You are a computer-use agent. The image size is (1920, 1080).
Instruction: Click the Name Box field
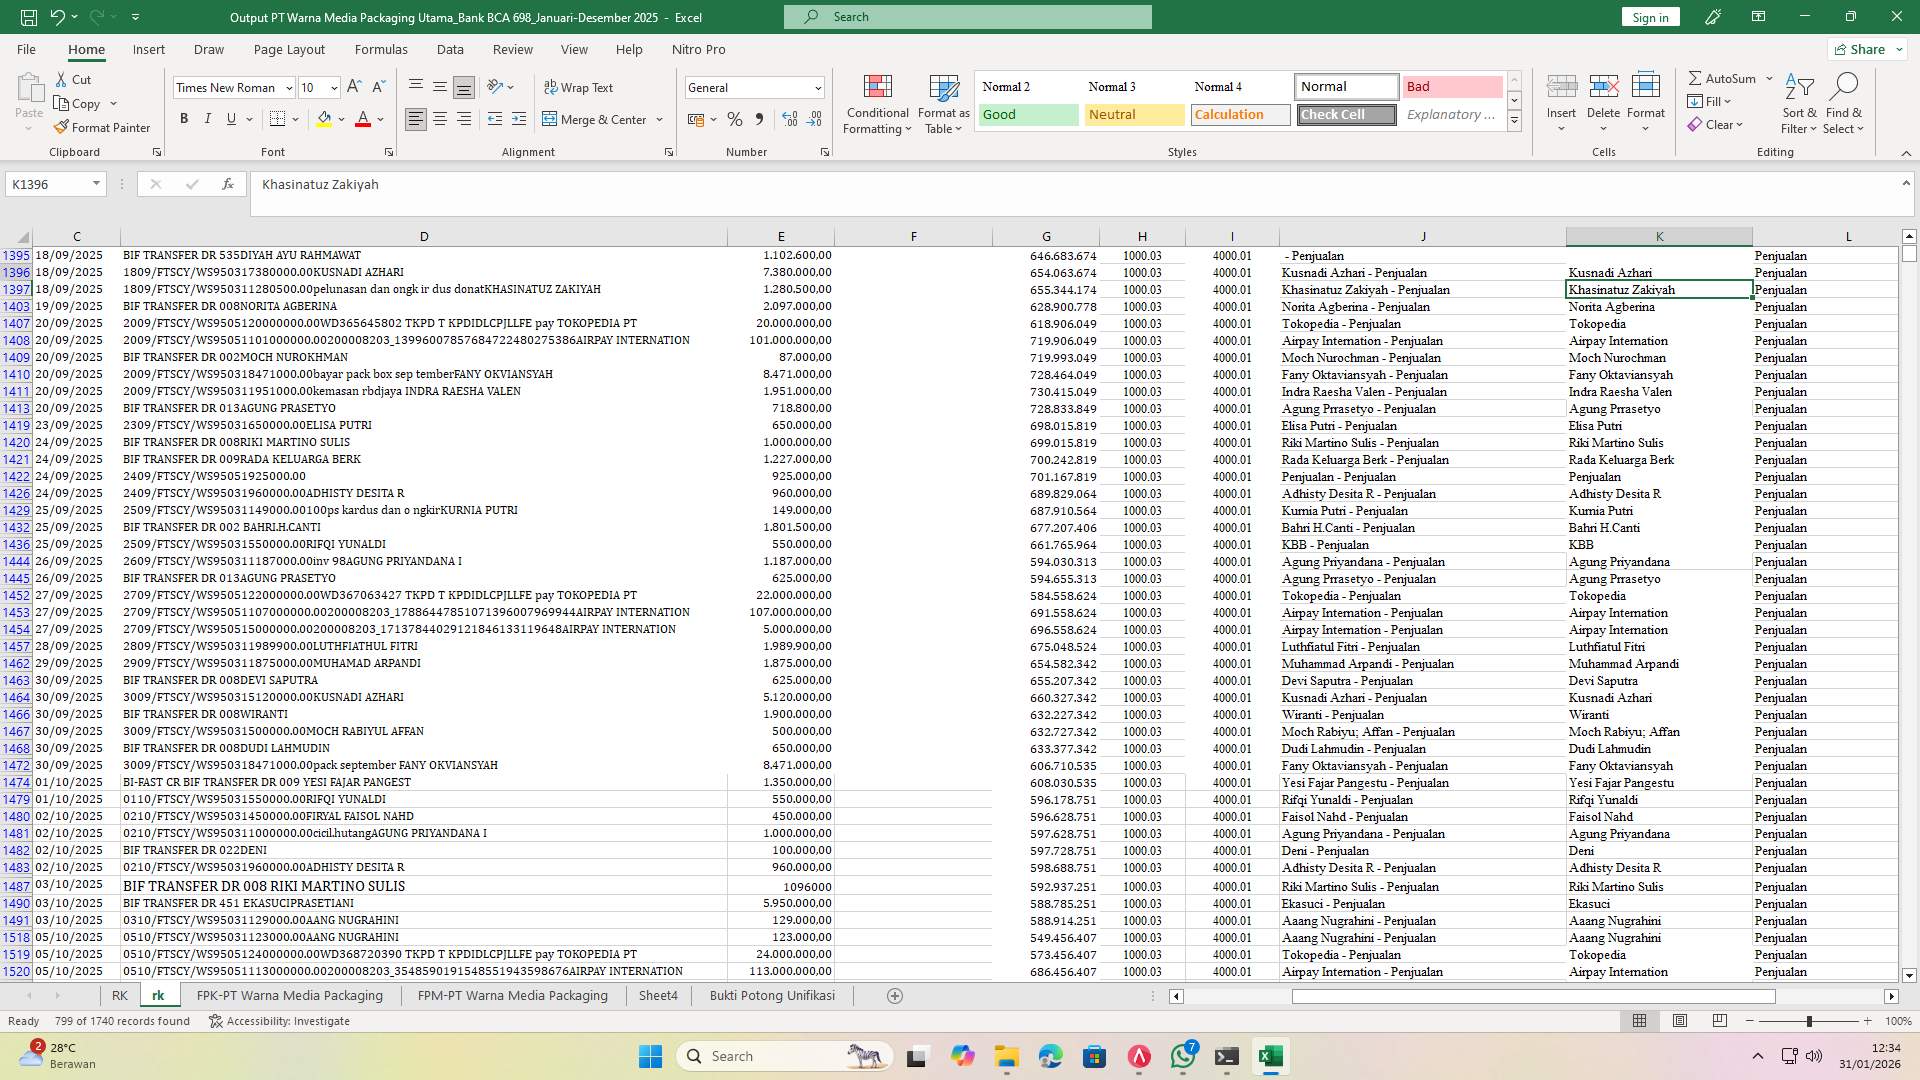pos(47,184)
